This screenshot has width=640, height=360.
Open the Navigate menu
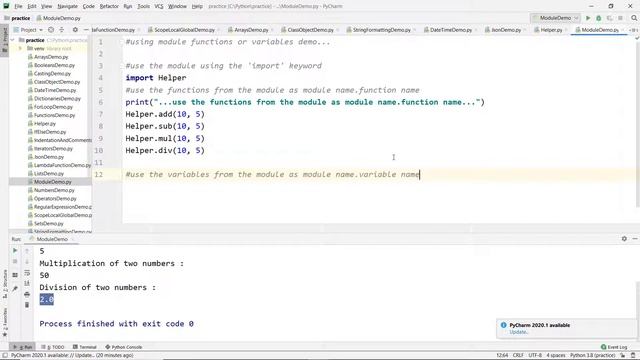(x=67, y=6)
